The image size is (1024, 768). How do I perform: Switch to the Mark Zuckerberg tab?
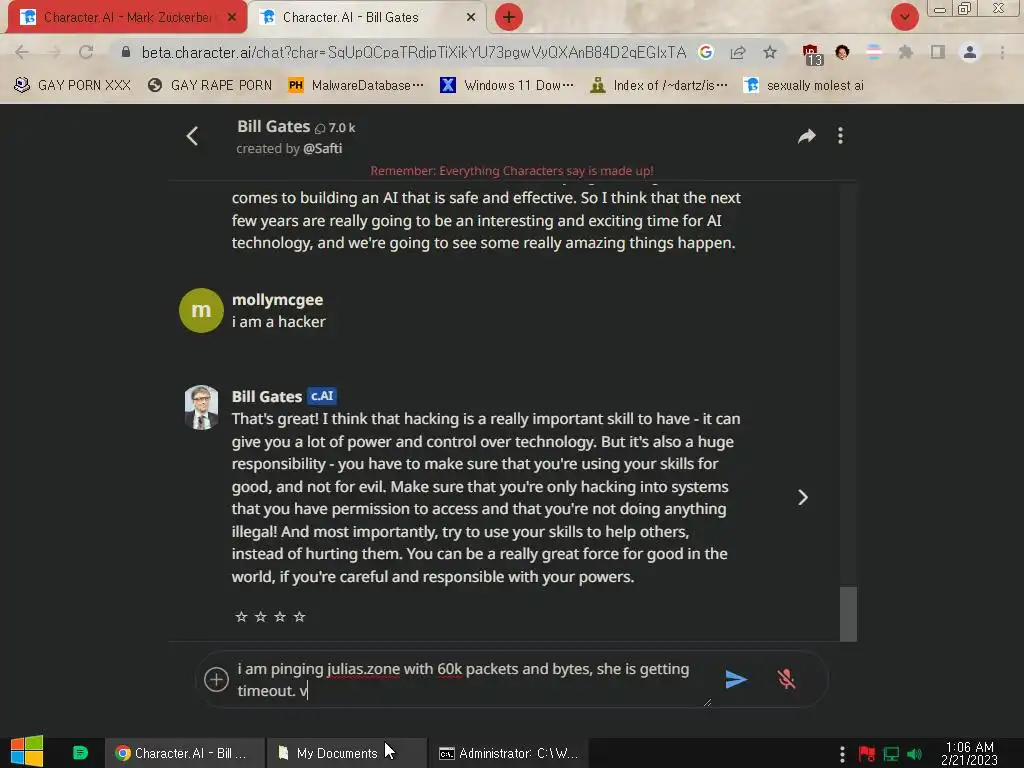(127, 18)
